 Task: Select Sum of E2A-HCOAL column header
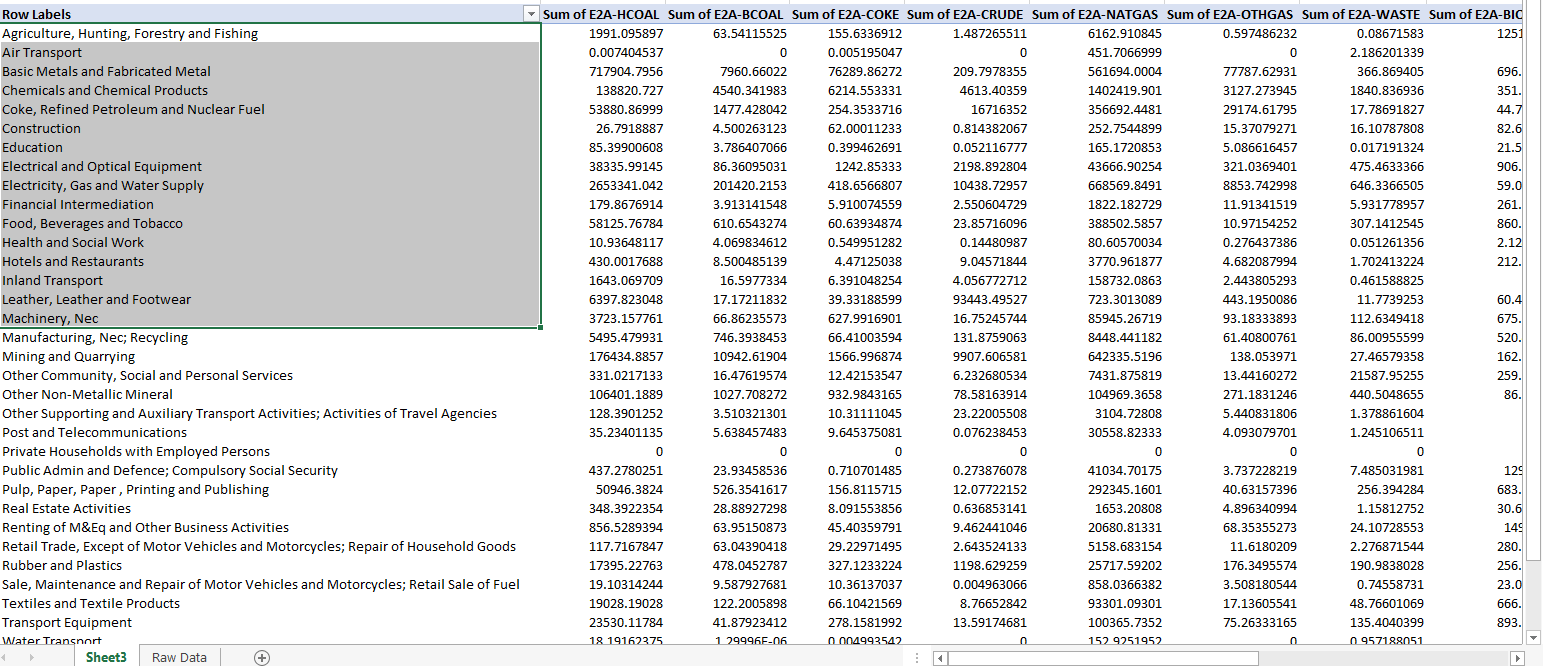point(601,15)
